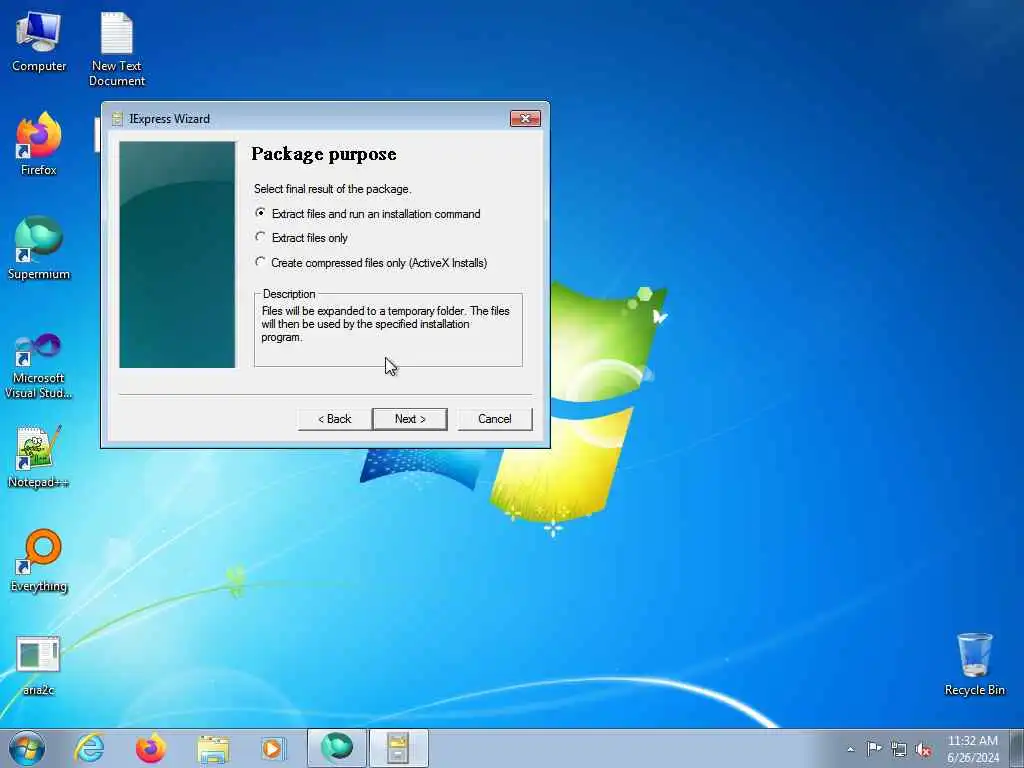Return to previous wizard page with Back
1024x768 pixels.
[334, 419]
